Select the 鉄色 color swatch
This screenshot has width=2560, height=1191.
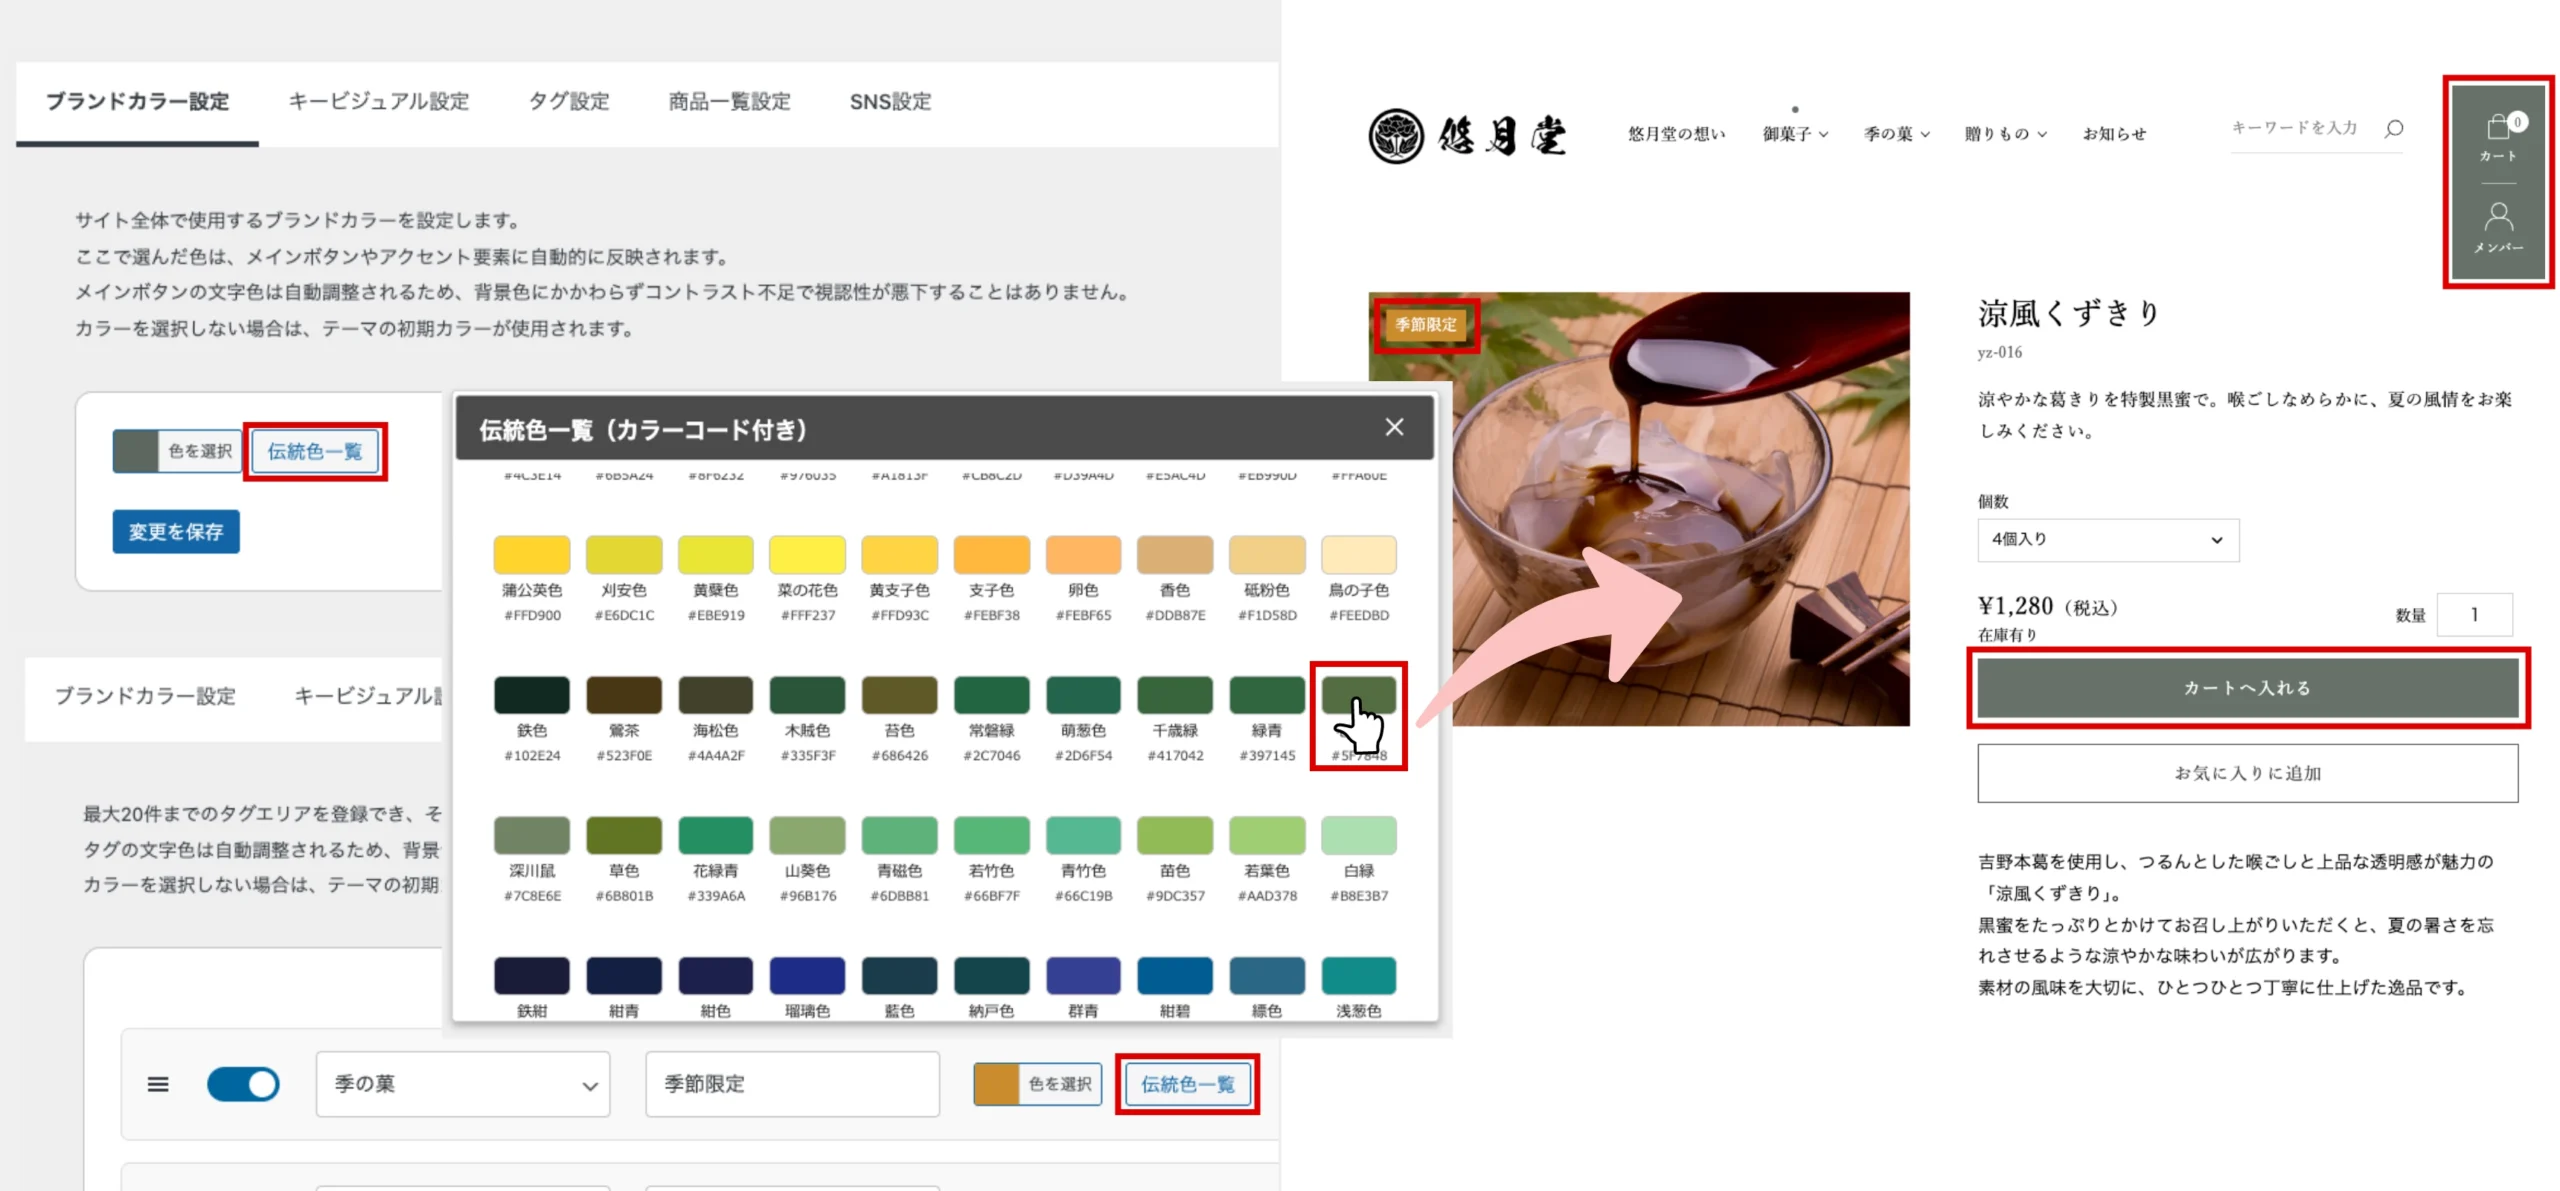tap(531, 694)
